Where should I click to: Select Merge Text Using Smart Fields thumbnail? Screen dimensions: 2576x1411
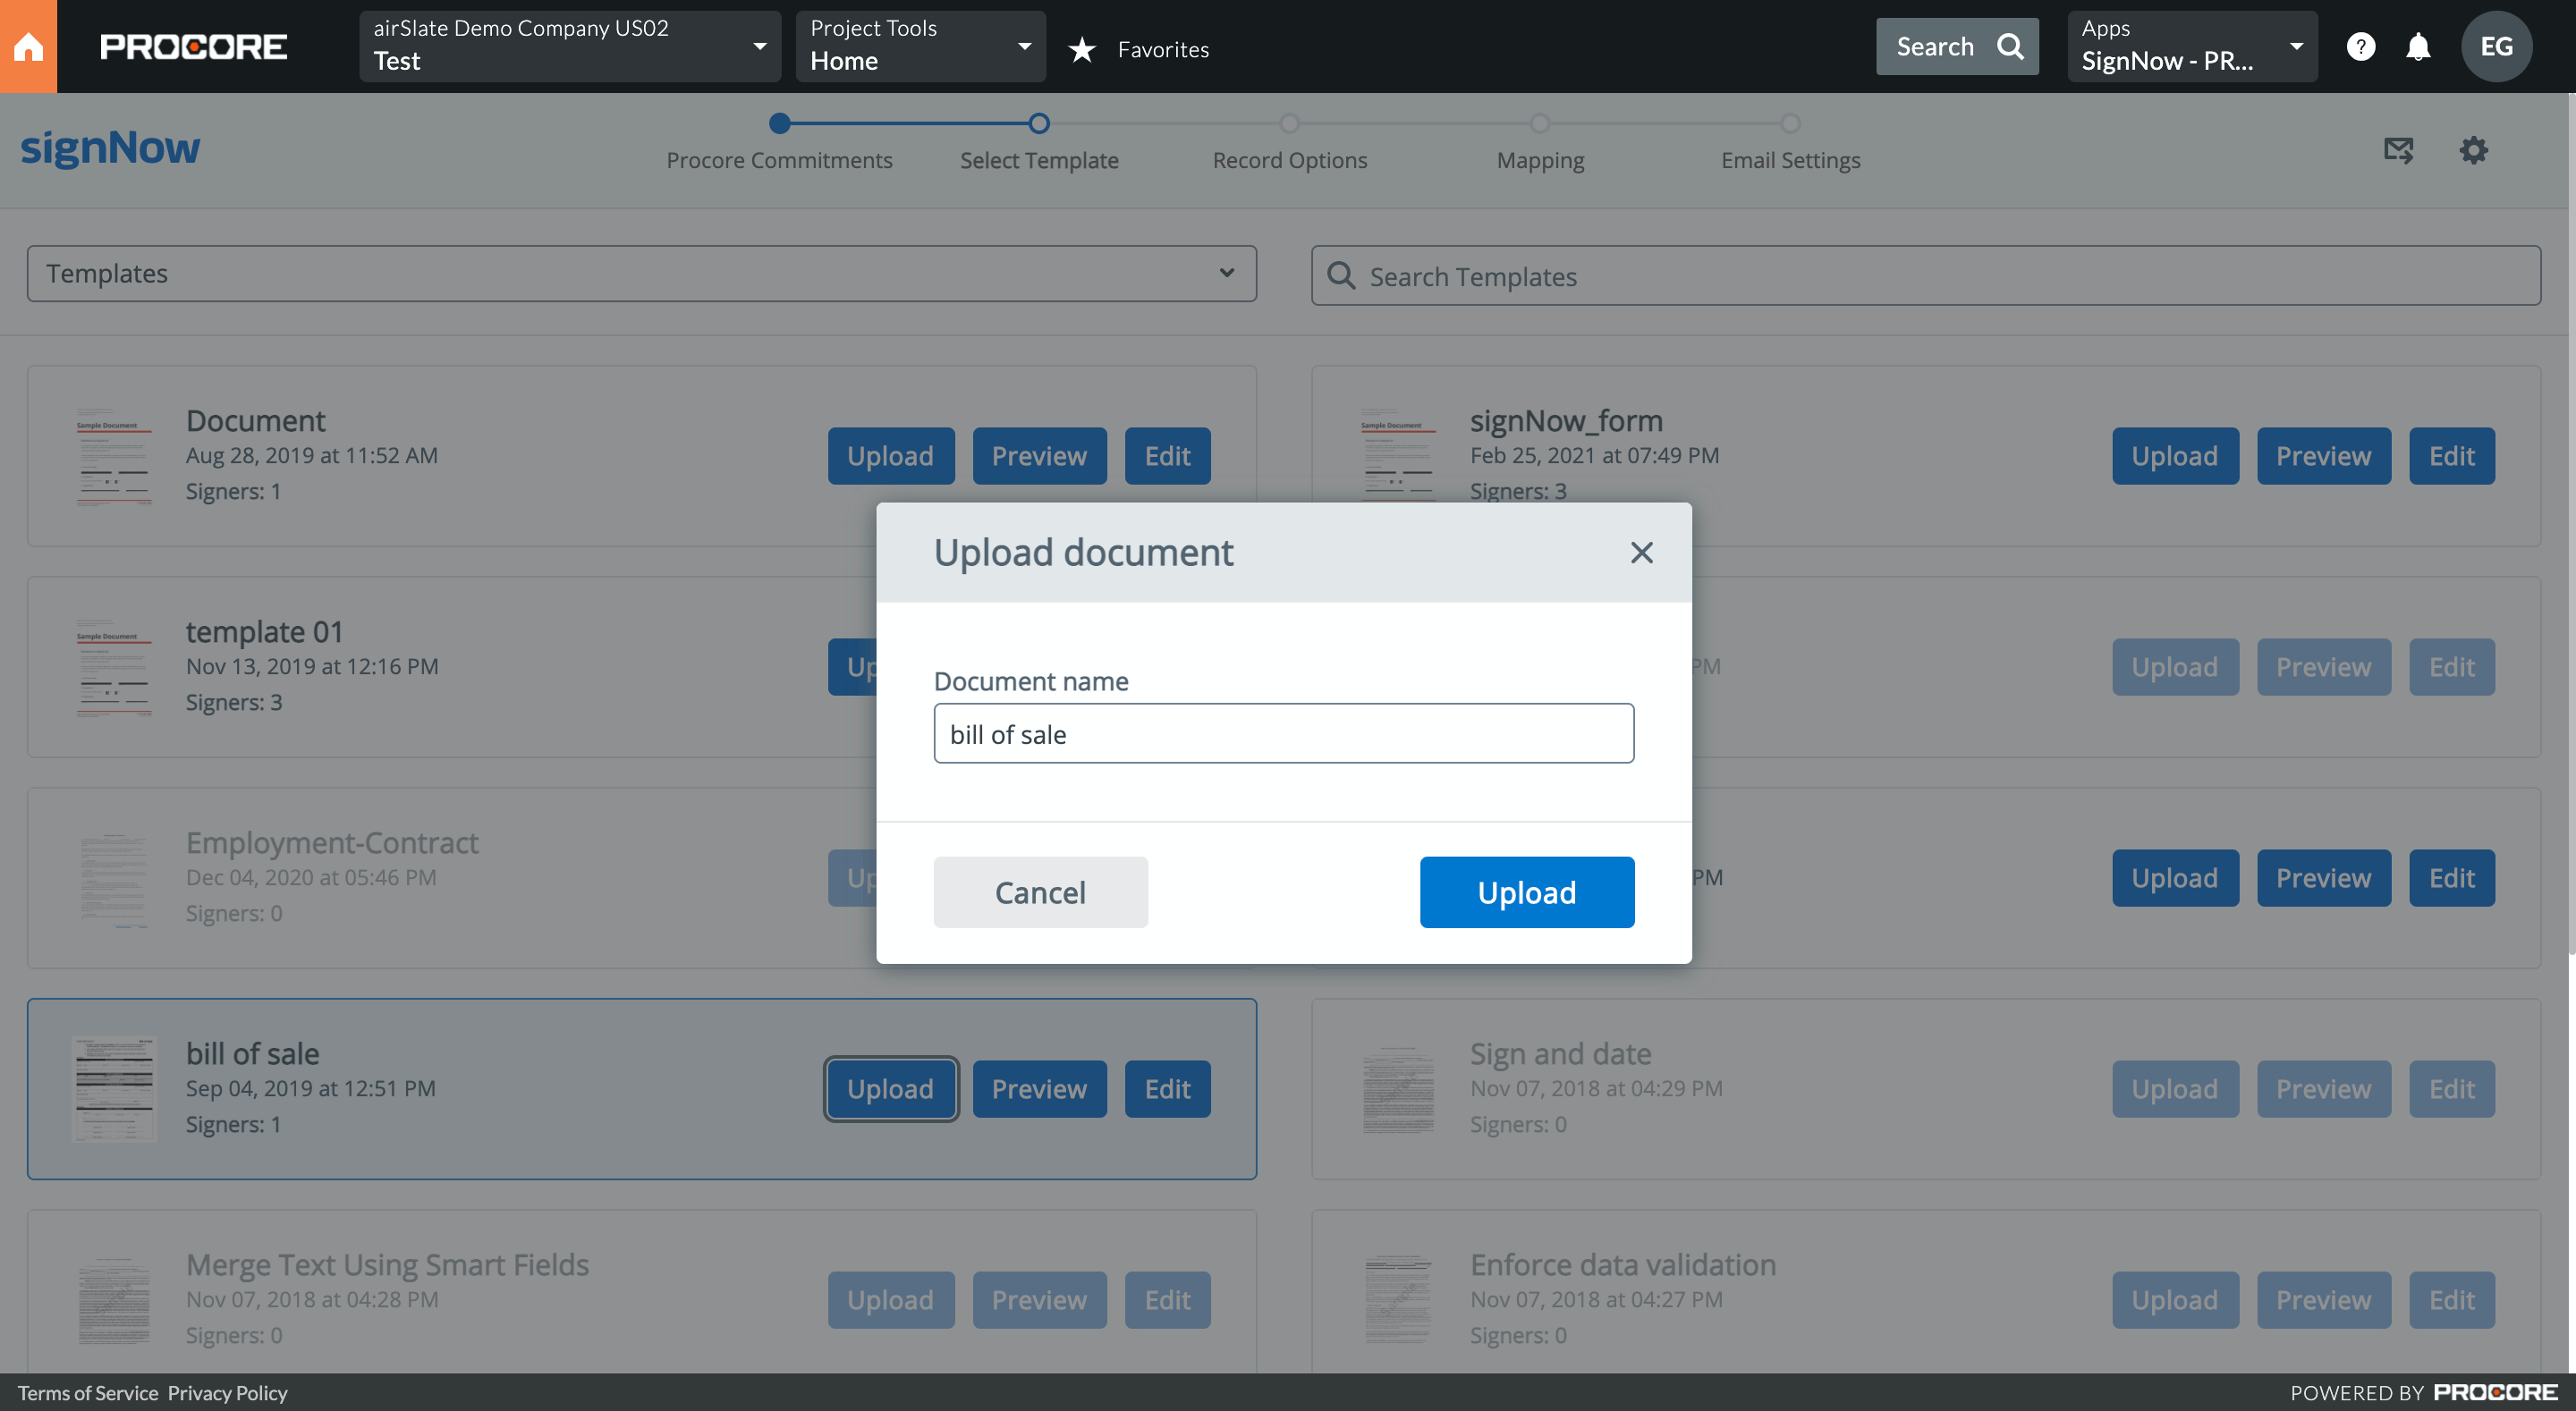tap(114, 1299)
